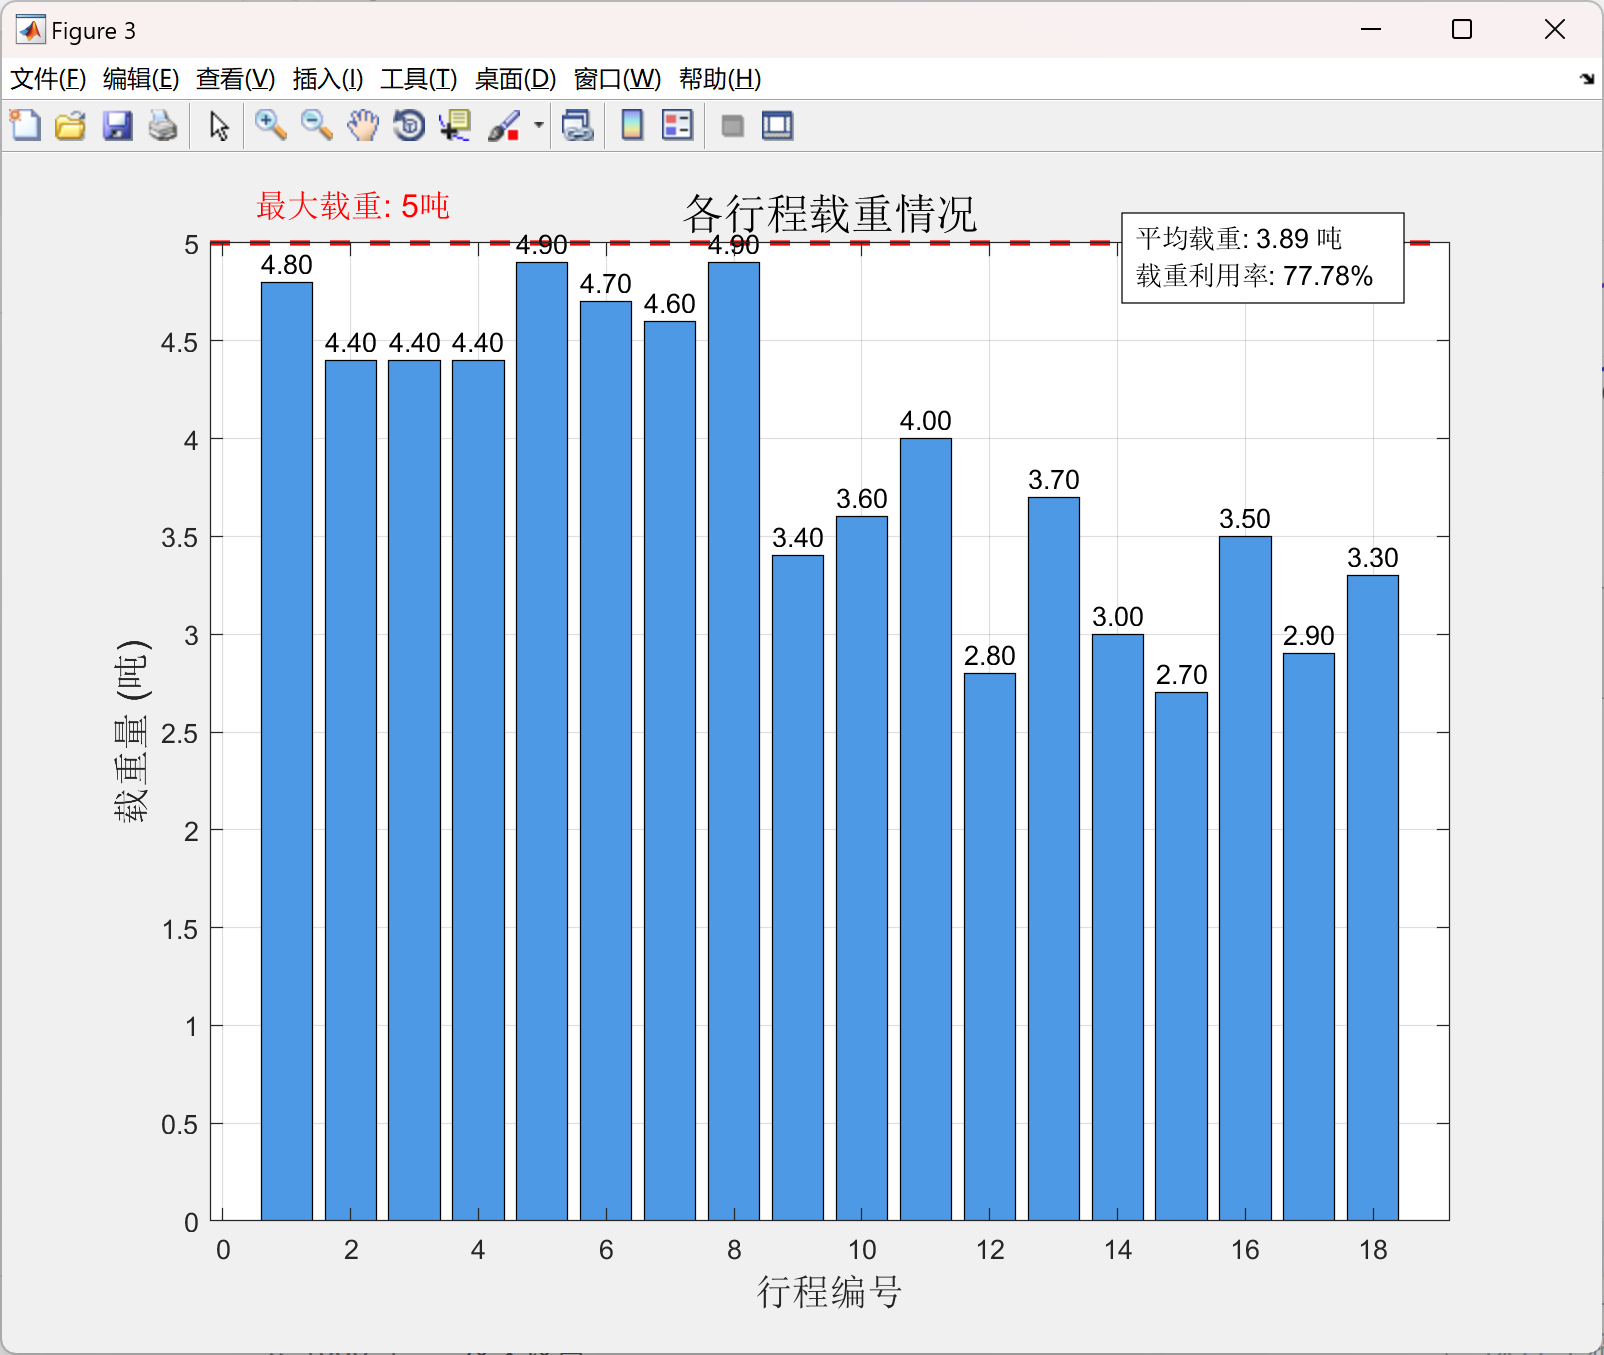Activate the Zoom In tool
Screen dimensions: 1604x1355
(x=270, y=125)
